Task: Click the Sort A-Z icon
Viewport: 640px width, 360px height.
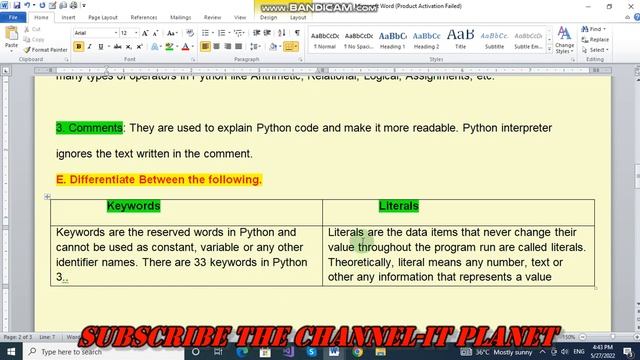Action: click(x=282, y=33)
